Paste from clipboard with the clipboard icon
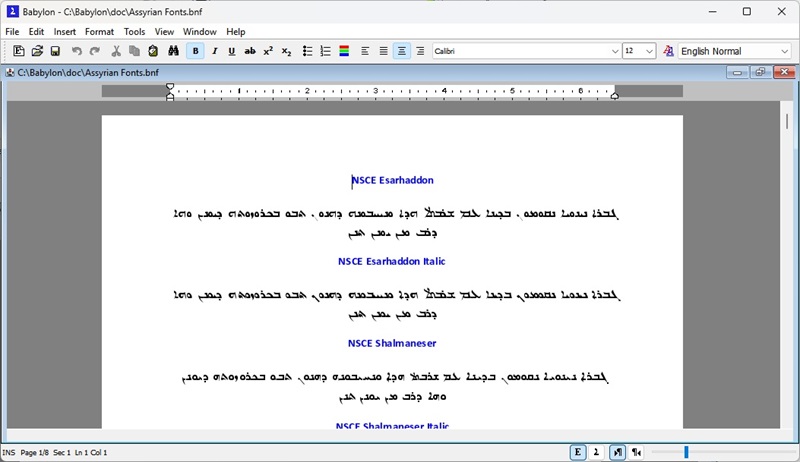The width and height of the screenshot is (800, 462). click(x=153, y=51)
